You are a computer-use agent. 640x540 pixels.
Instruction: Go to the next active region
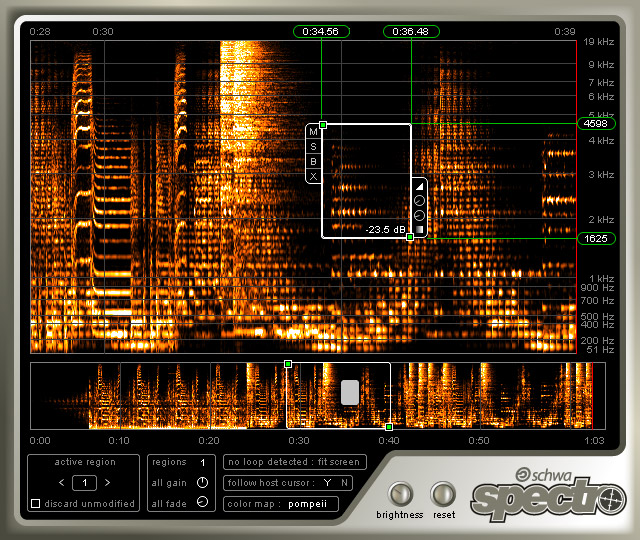point(109,483)
